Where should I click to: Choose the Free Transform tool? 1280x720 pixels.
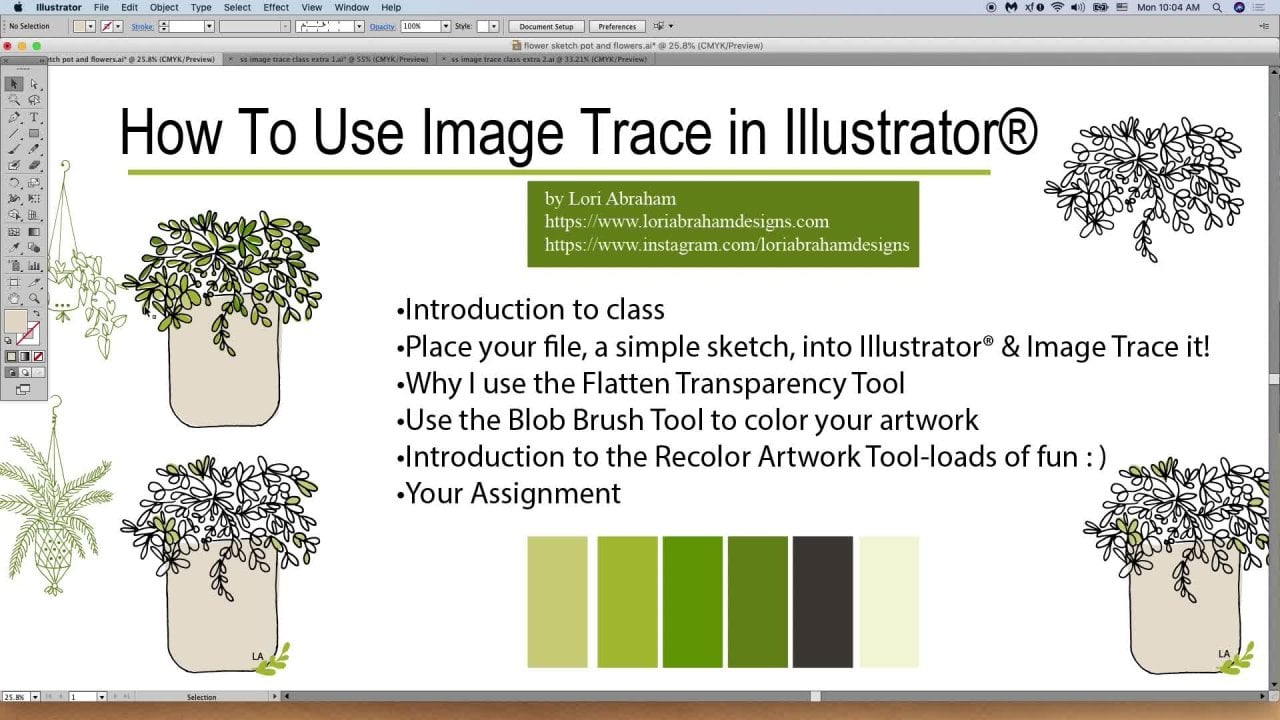pyautogui.click(x=34, y=197)
